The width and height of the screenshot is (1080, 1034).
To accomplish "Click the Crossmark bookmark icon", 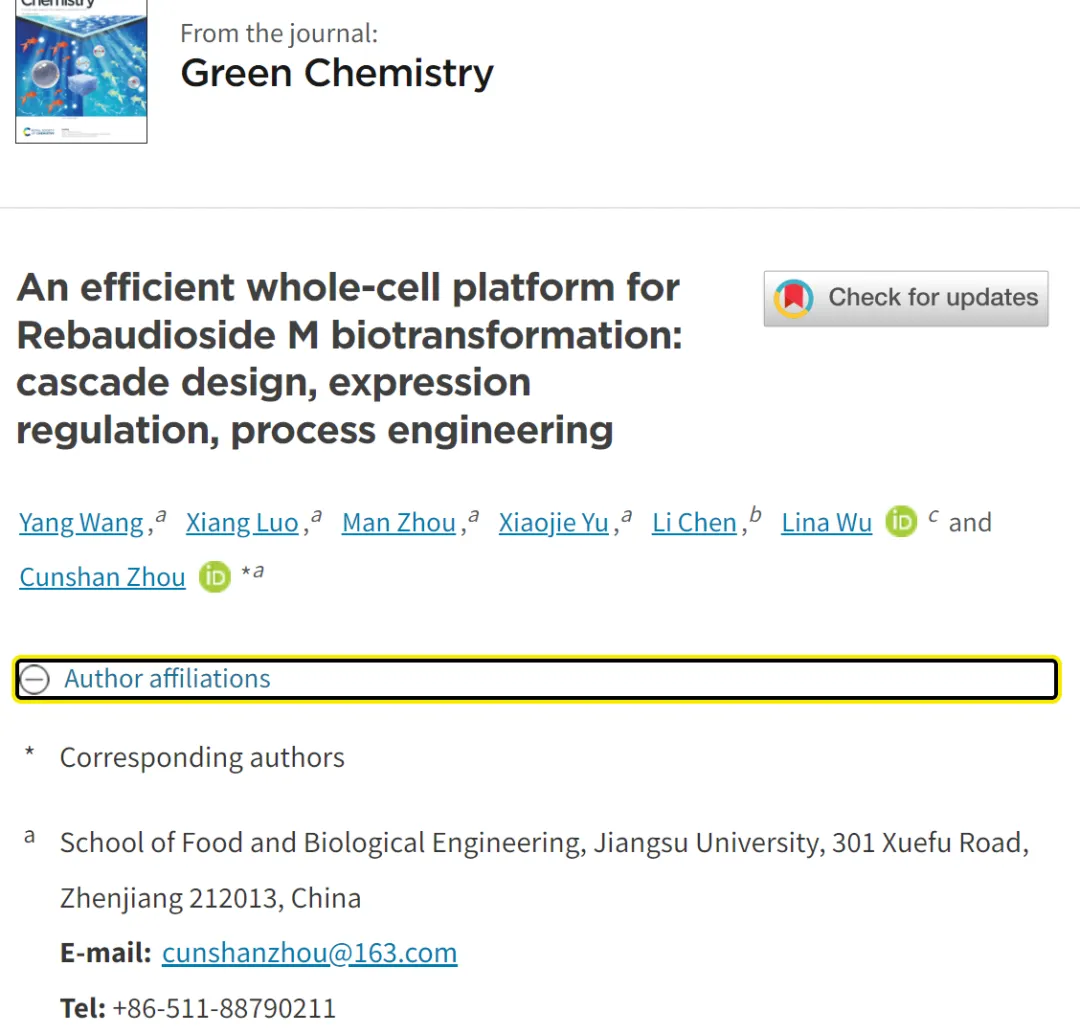I will [795, 298].
